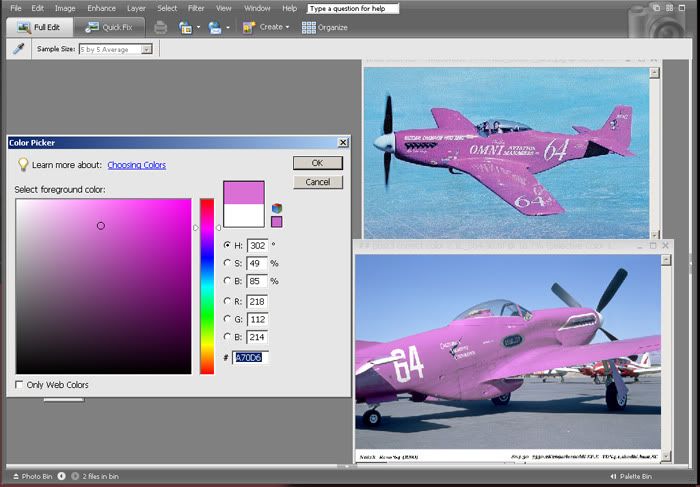Open the Image menu

point(65,8)
